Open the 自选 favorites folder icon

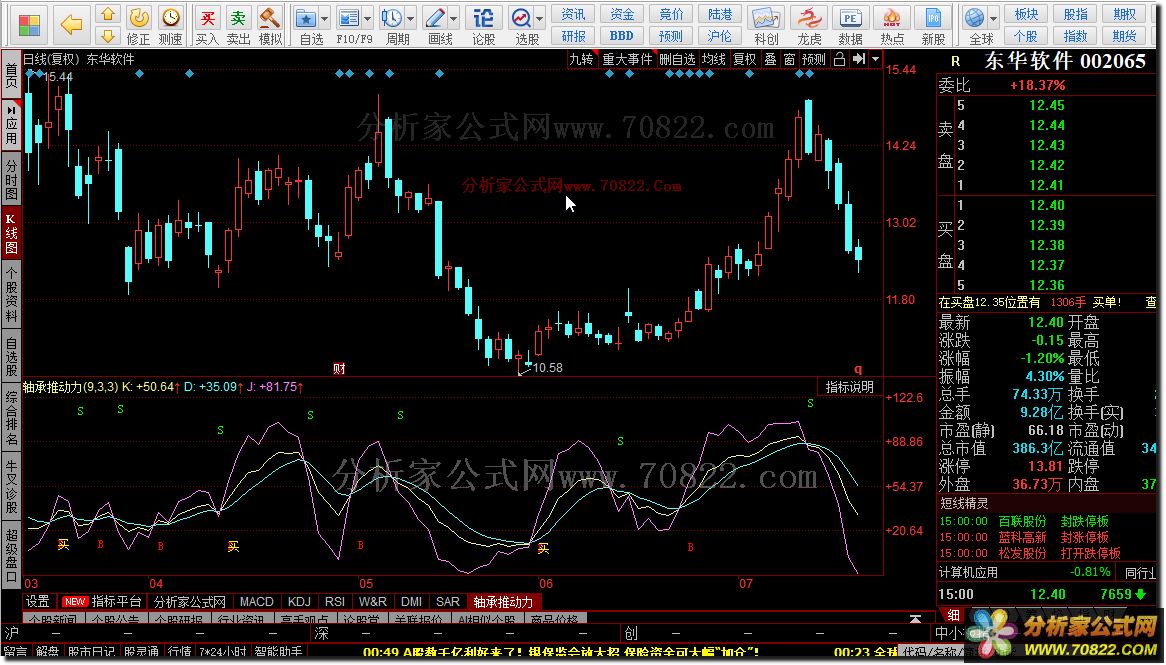pyautogui.click(x=305, y=18)
